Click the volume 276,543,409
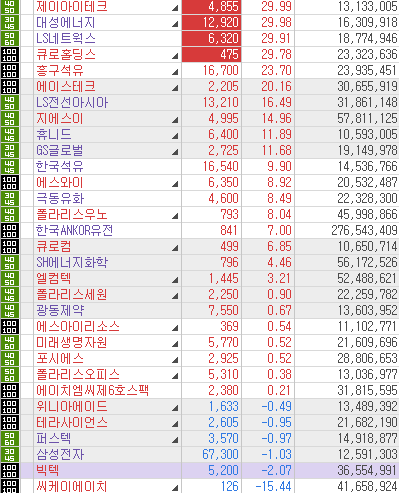 point(364,231)
